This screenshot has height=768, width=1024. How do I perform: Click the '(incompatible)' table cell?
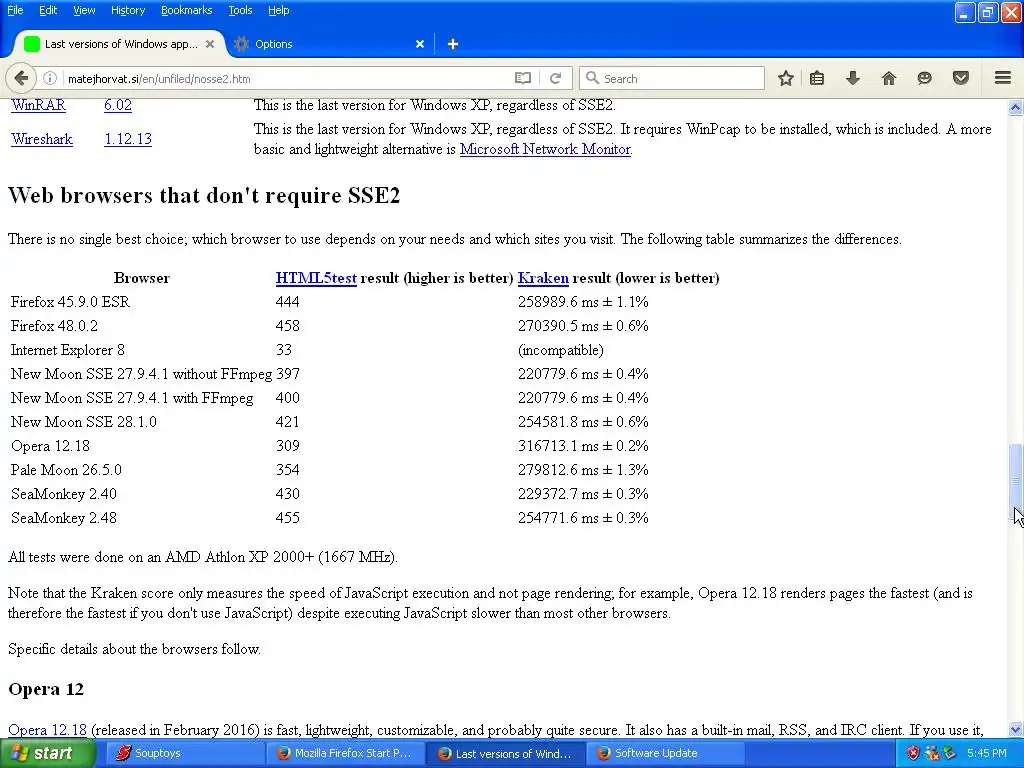[561, 350]
